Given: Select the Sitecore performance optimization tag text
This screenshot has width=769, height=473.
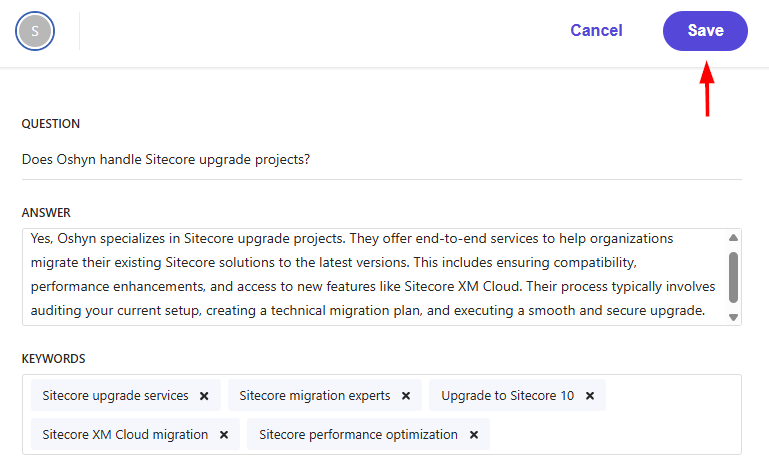Looking at the screenshot, I should [359, 435].
